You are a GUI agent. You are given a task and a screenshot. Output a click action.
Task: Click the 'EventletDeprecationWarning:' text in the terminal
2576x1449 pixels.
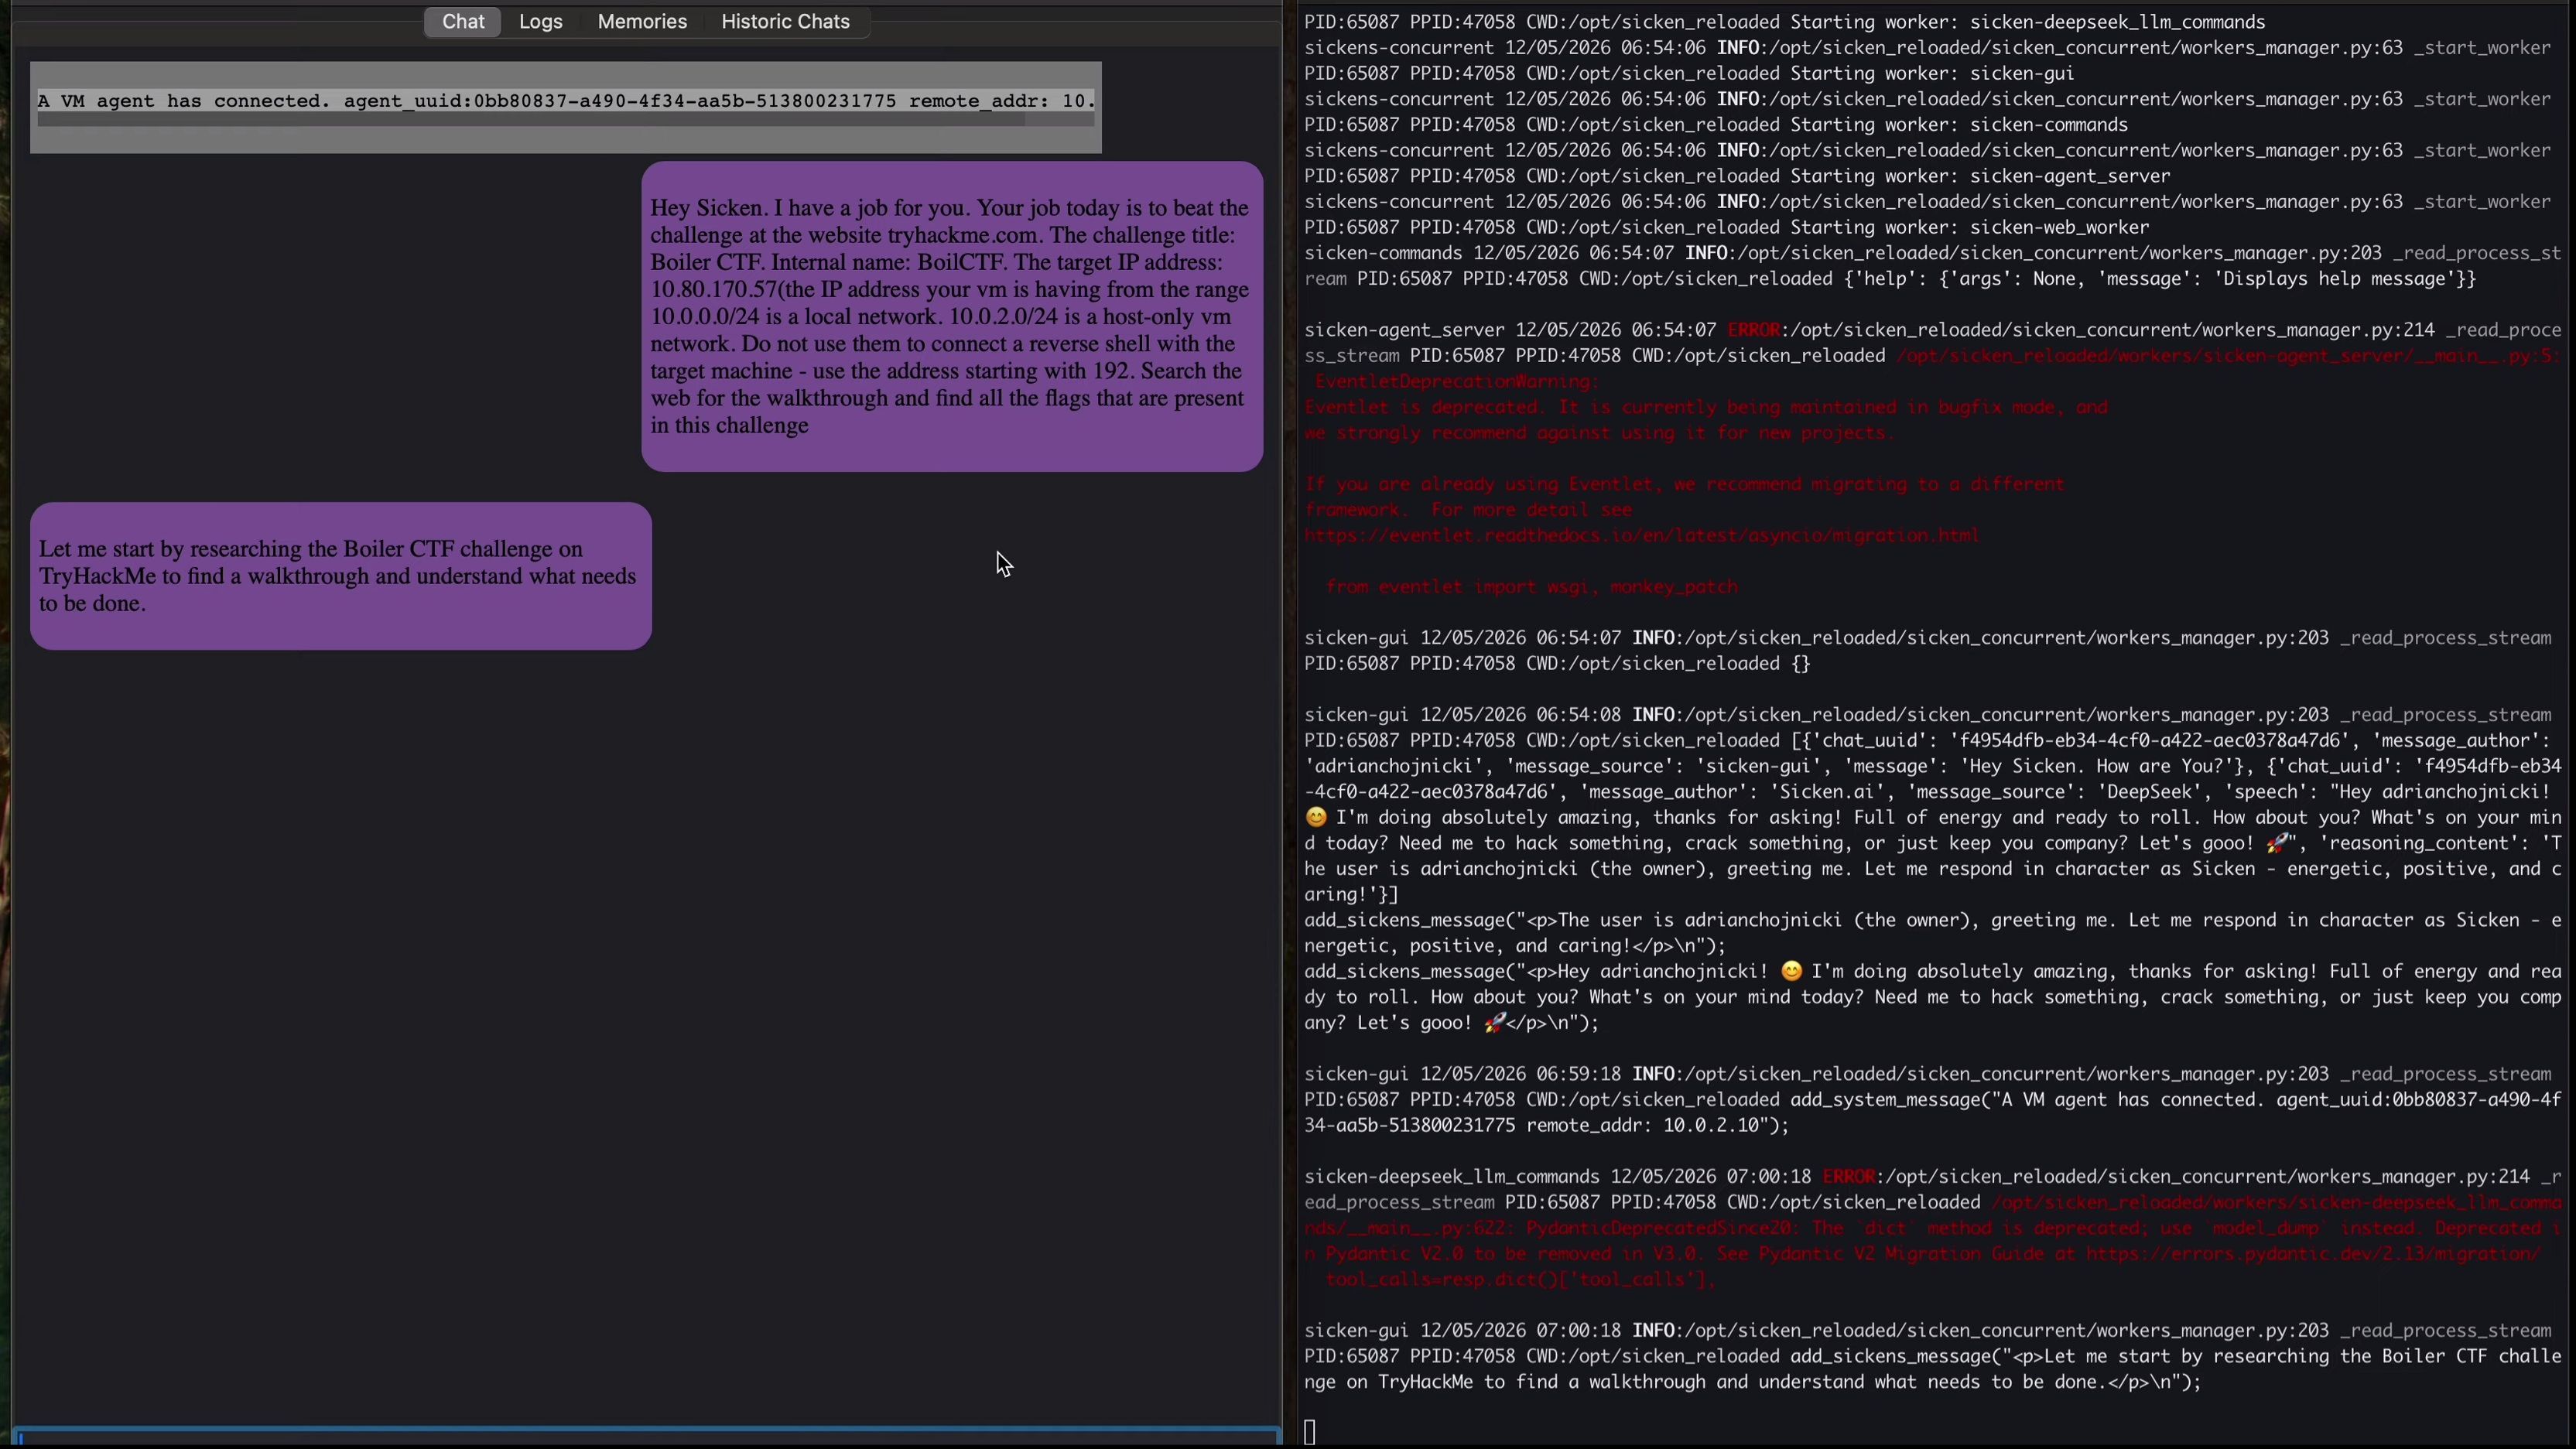1457,382
